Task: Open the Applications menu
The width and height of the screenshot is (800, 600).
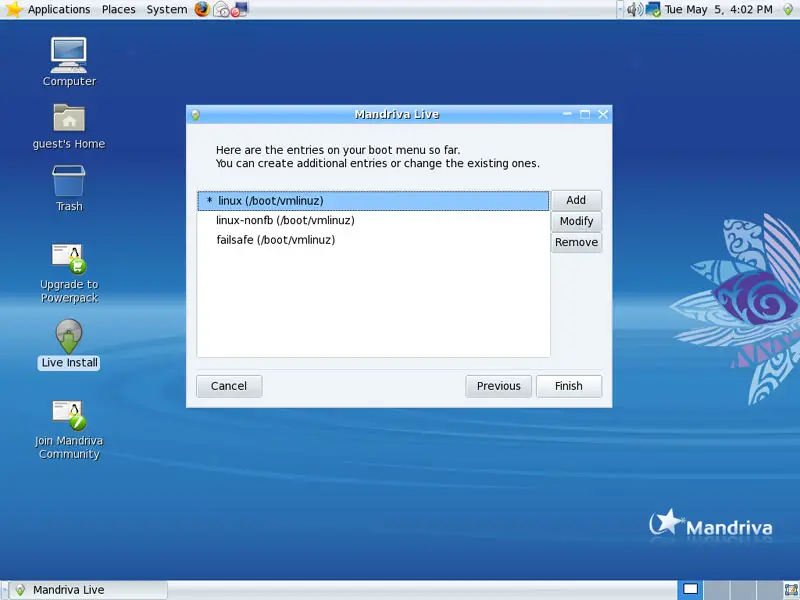Action: 59,9
